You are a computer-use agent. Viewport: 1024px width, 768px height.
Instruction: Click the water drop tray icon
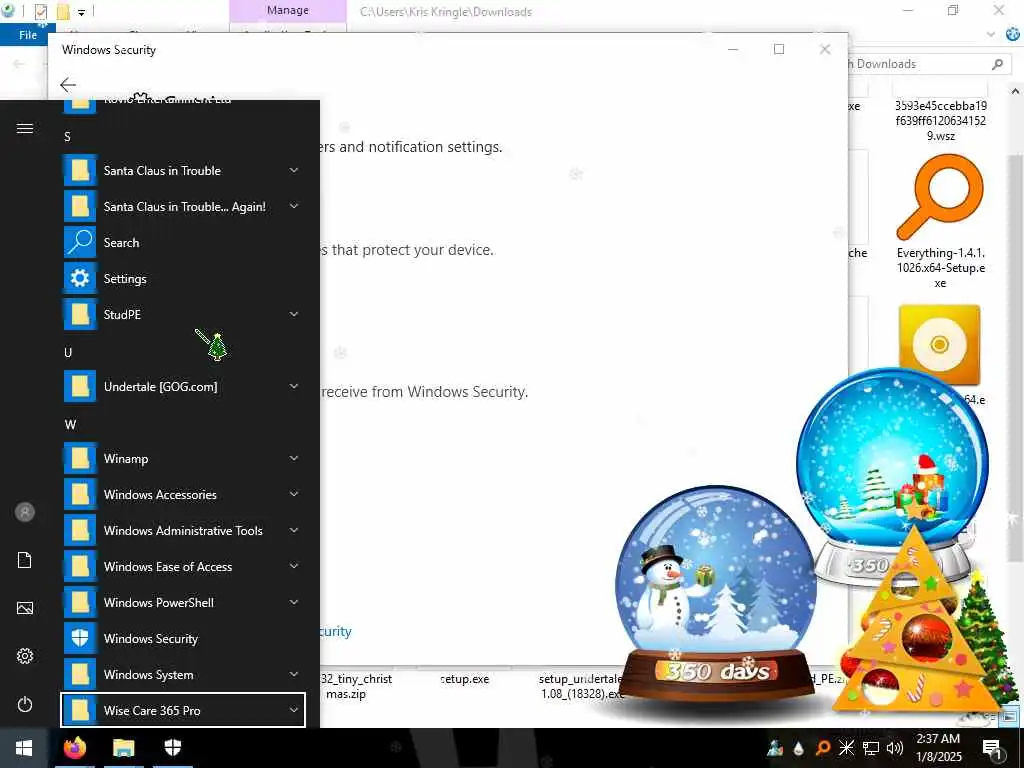point(799,748)
